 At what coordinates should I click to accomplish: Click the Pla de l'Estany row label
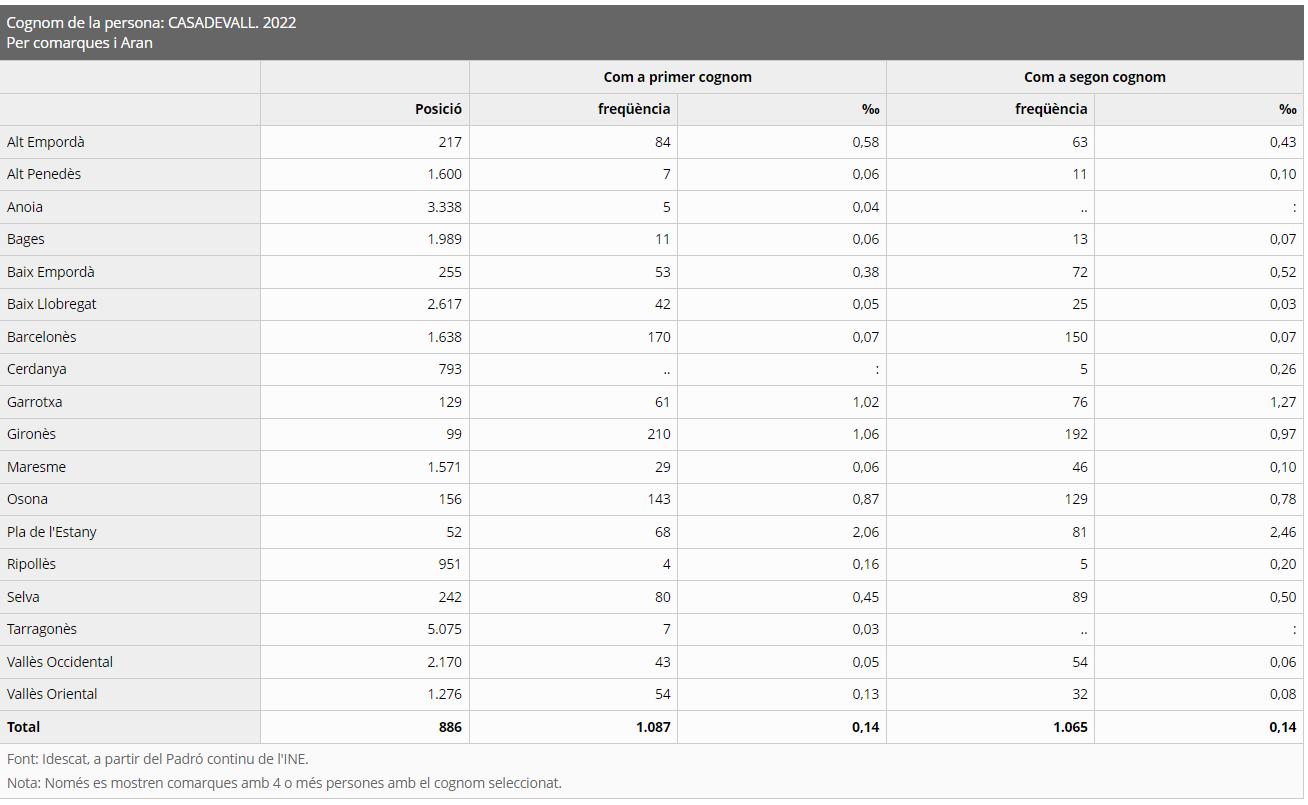pos(52,532)
